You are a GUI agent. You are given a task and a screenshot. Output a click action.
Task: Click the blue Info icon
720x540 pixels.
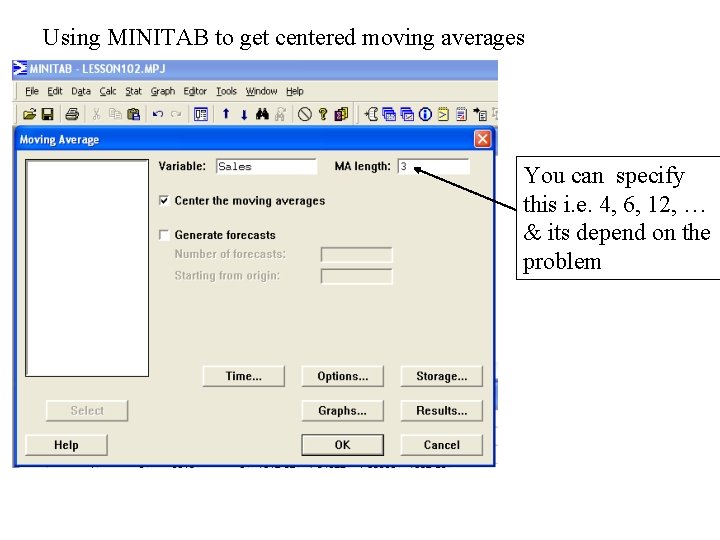pos(425,114)
